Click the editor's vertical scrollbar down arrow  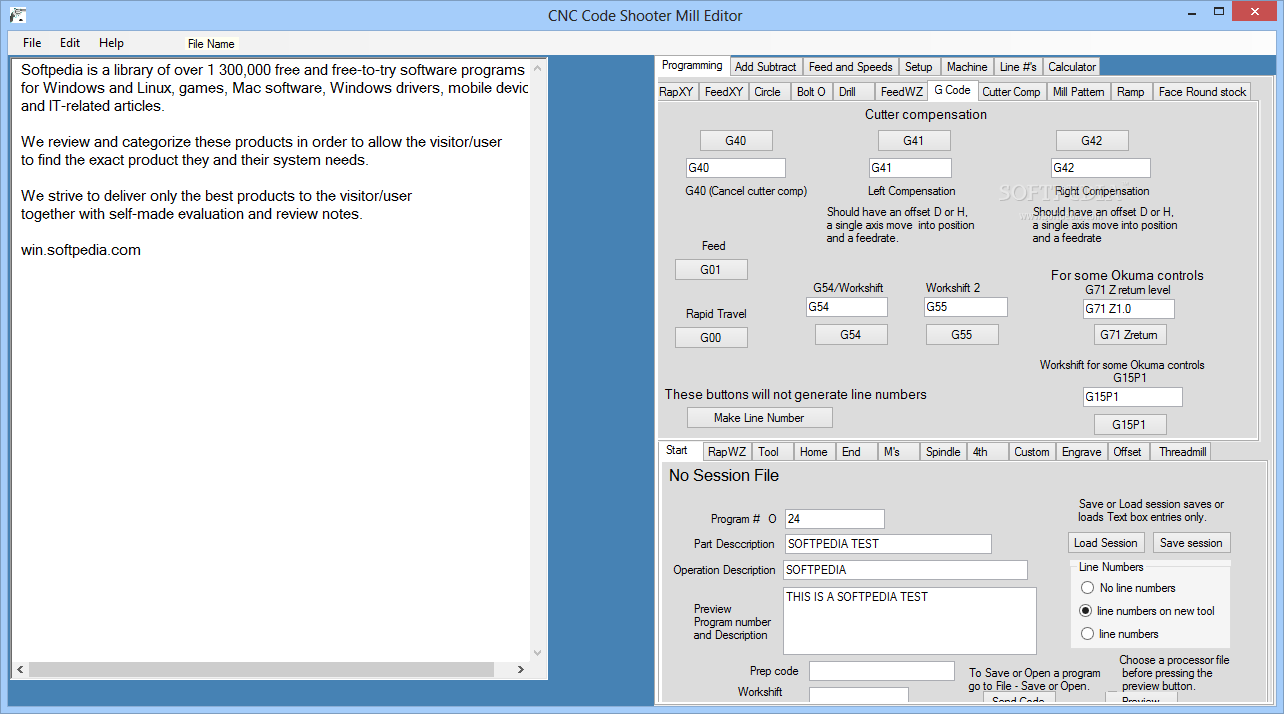click(x=538, y=652)
